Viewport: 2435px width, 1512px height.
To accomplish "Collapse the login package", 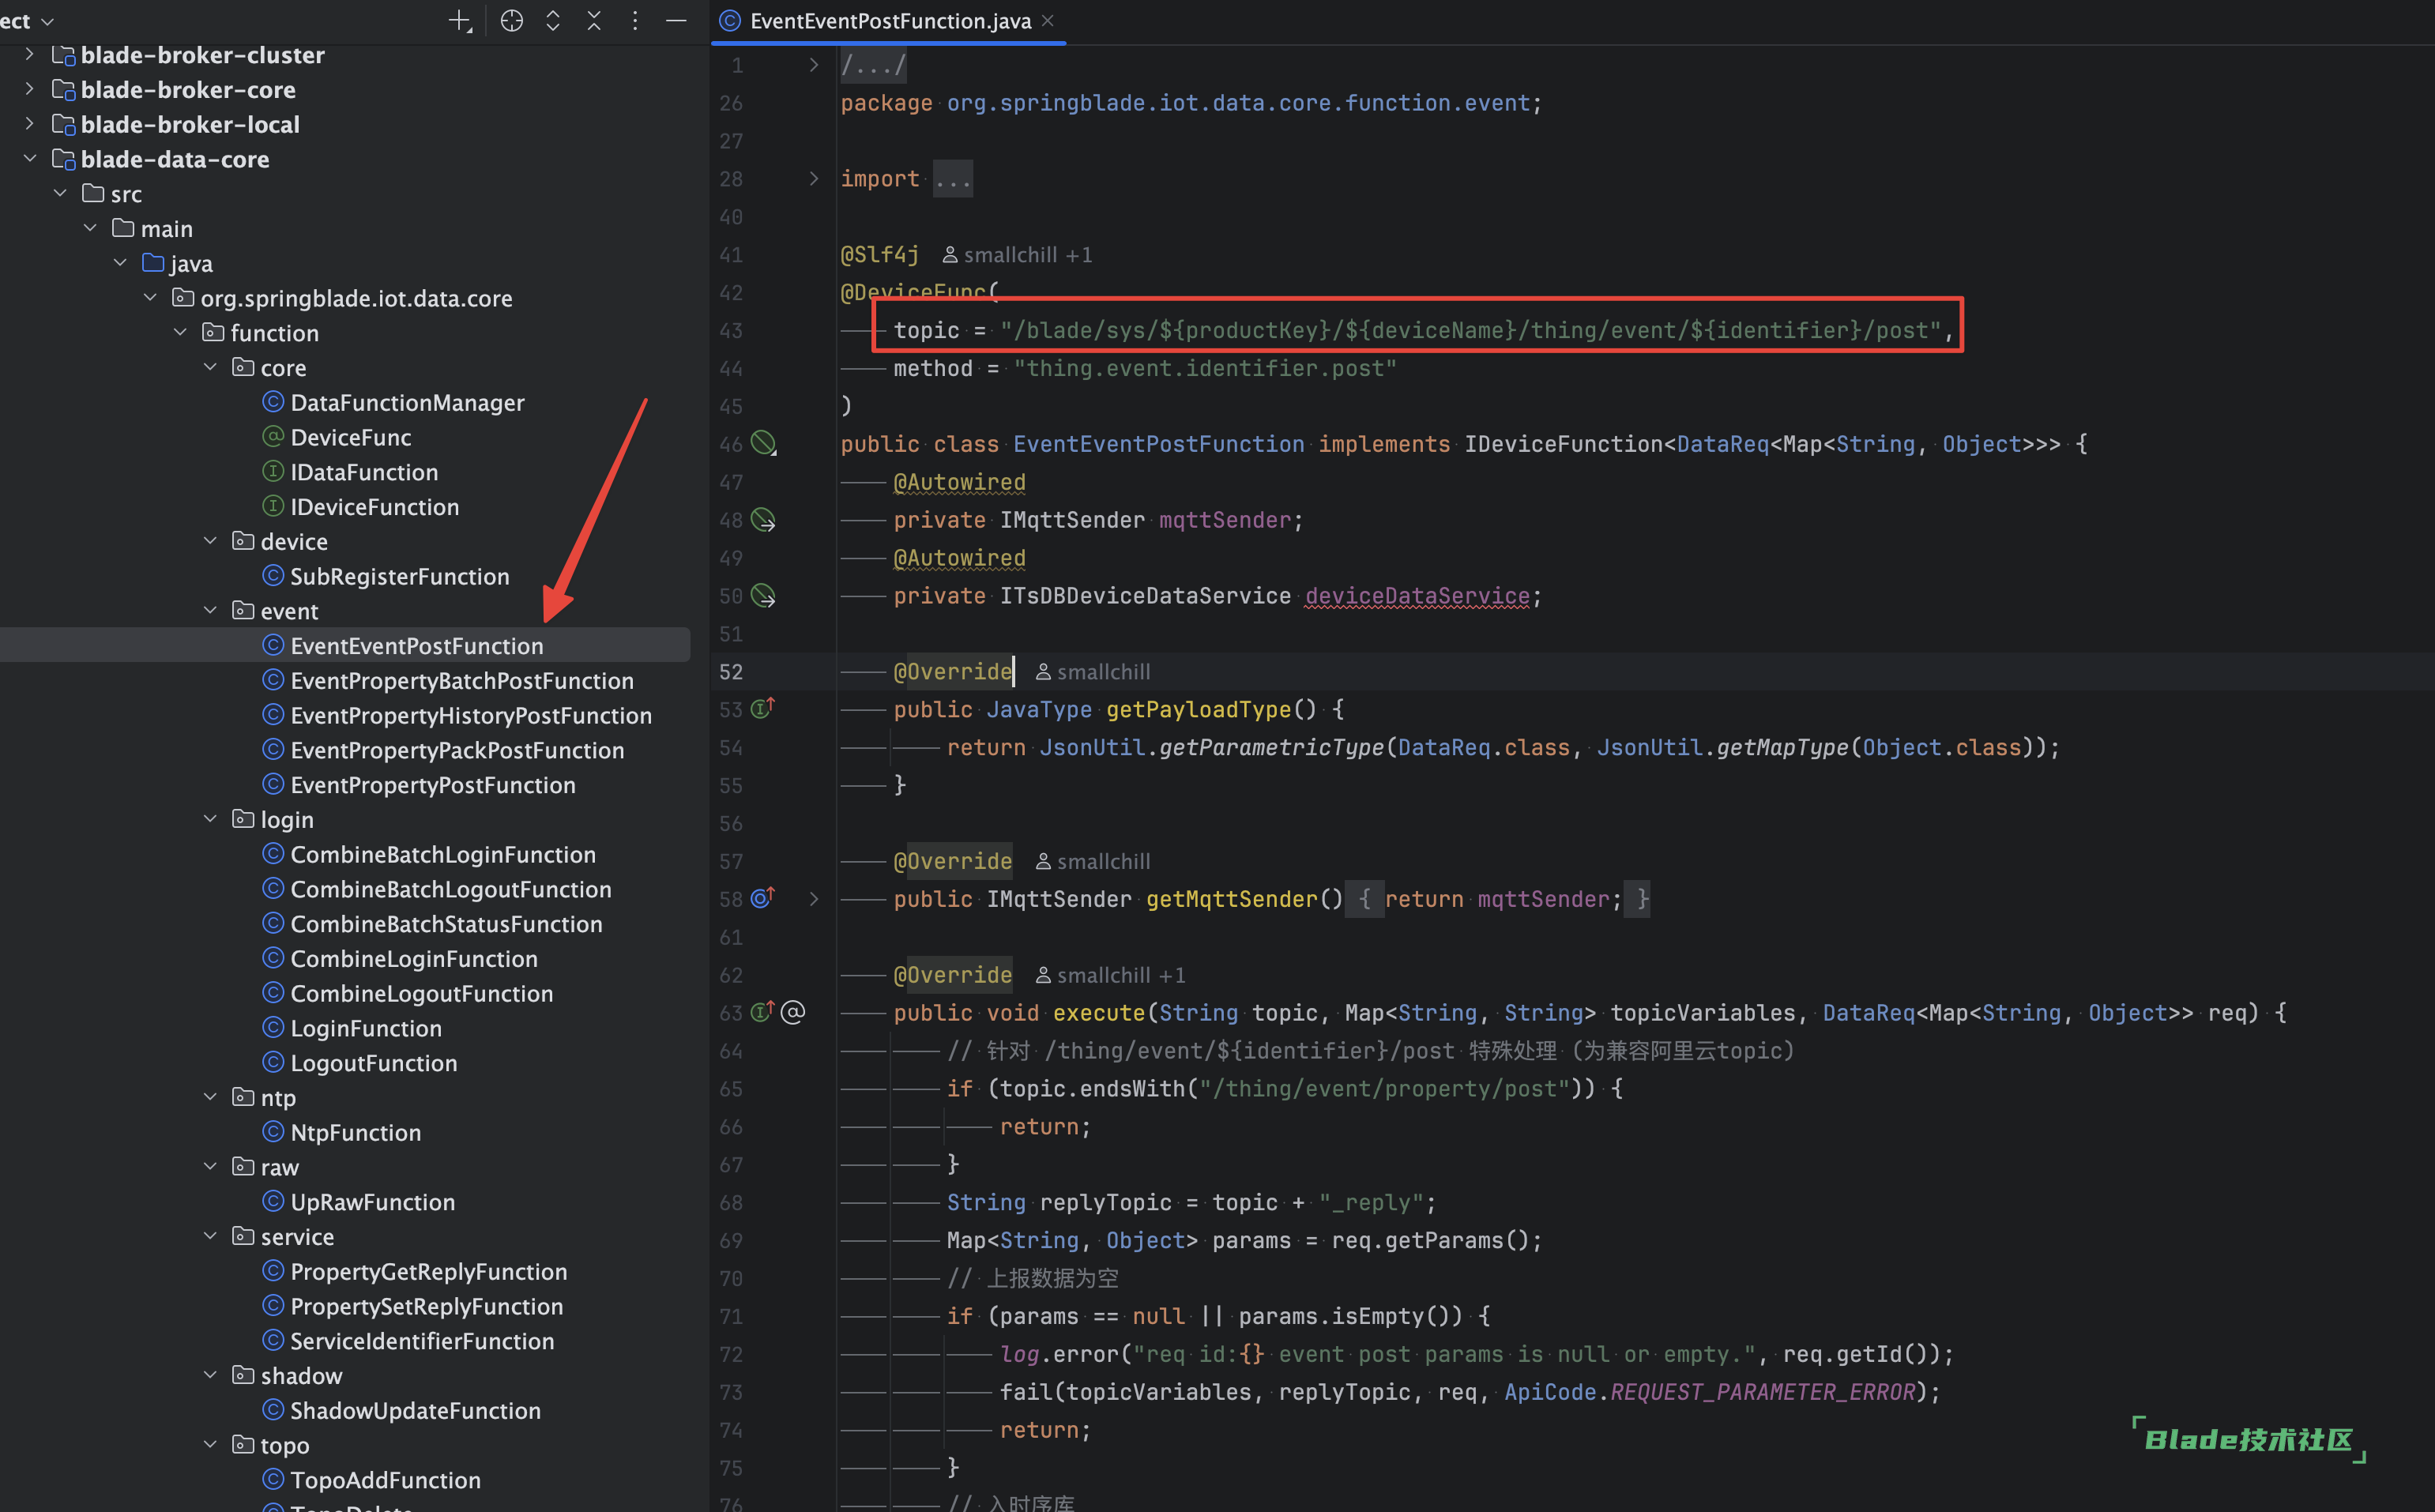I will 210,819.
